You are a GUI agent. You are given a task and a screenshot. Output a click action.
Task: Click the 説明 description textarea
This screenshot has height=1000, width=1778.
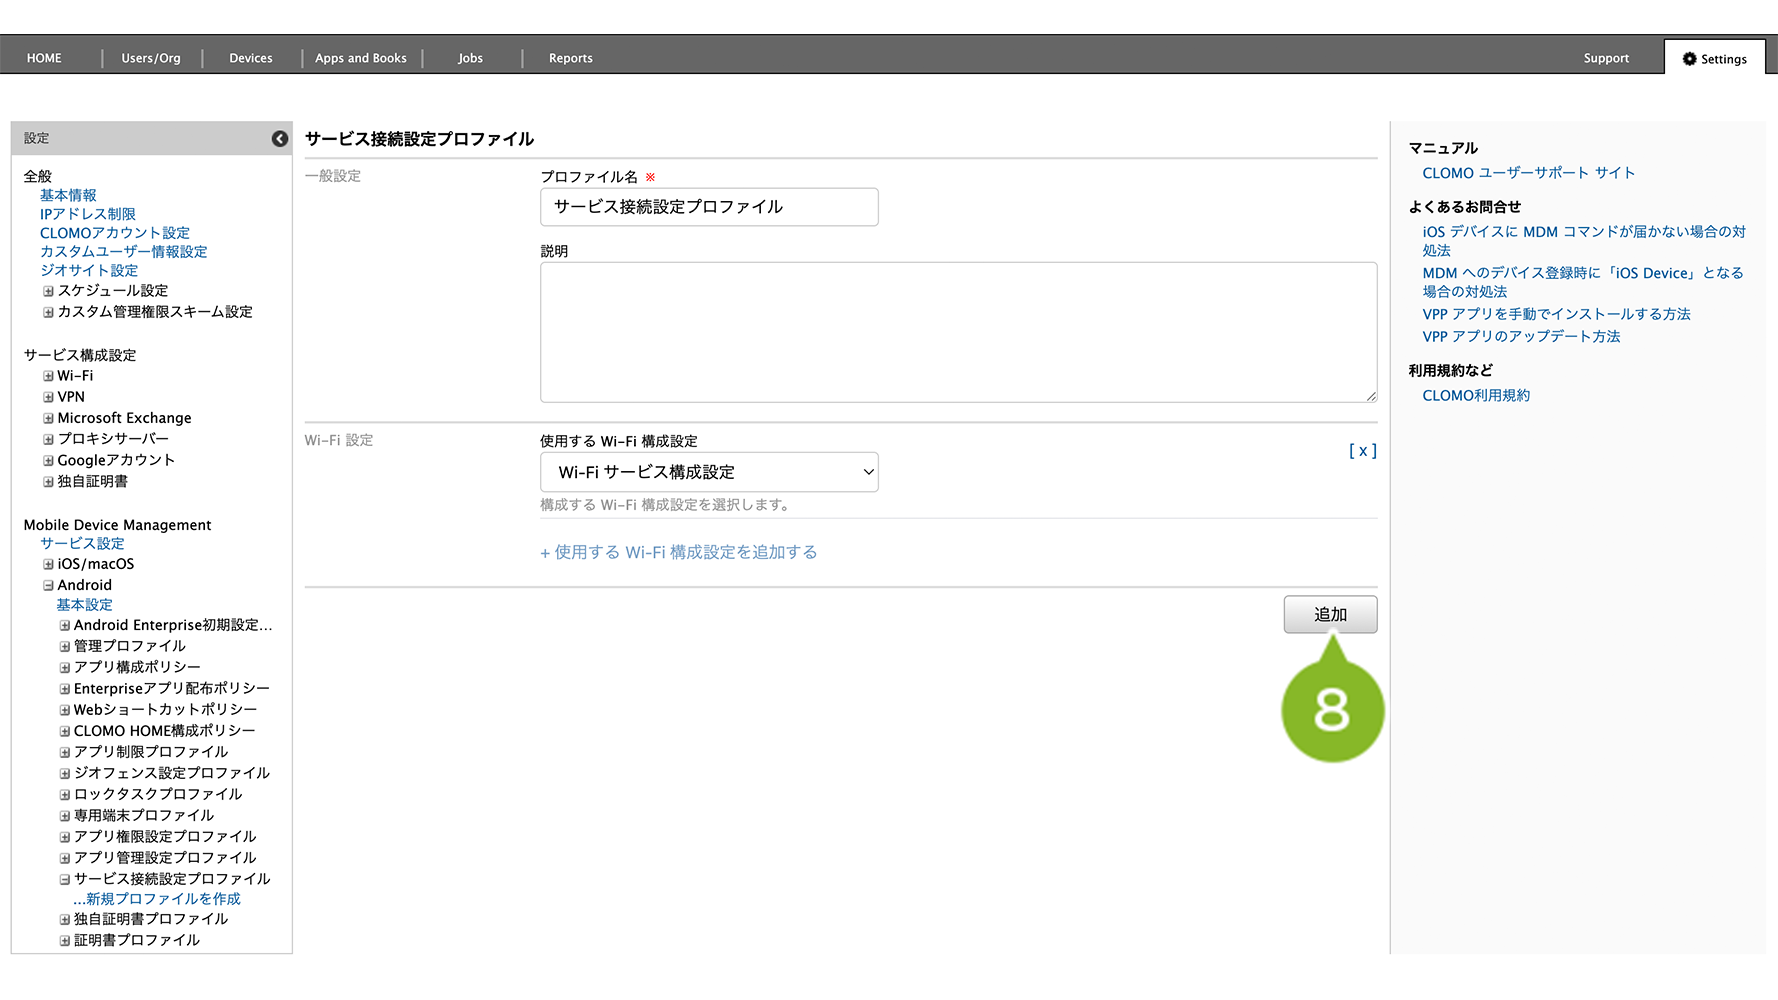pyautogui.click(x=958, y=332)
